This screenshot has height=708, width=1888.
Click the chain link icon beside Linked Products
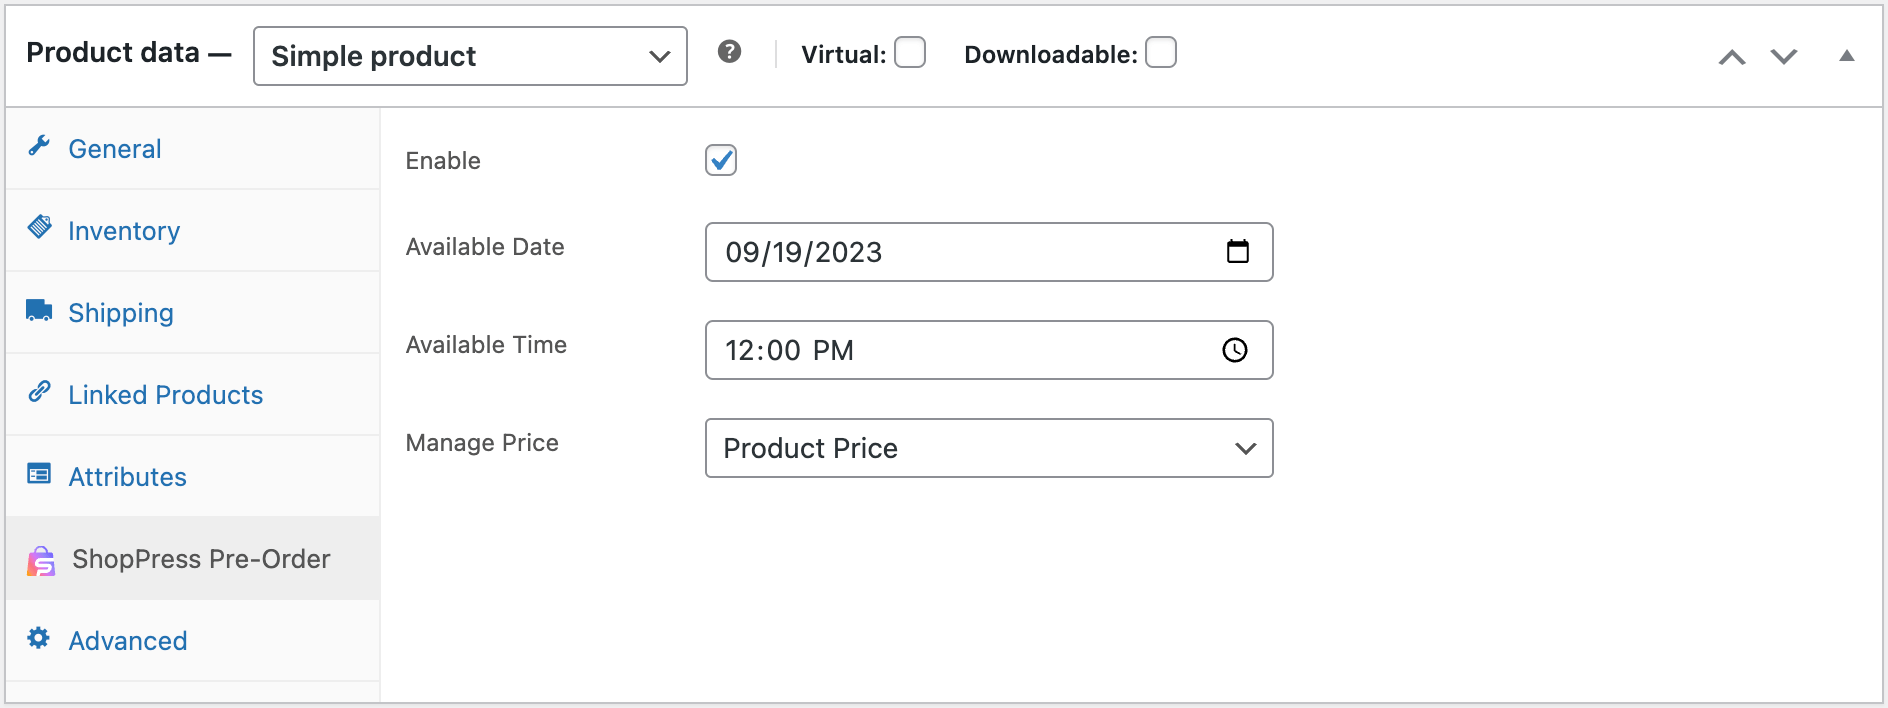click(39, 392)
